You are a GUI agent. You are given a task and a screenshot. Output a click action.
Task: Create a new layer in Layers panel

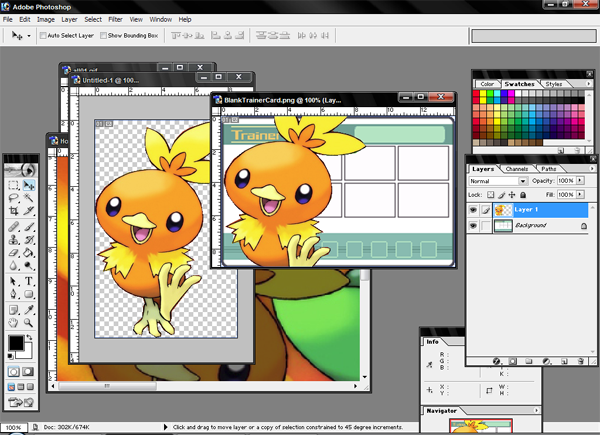(564, 361)
